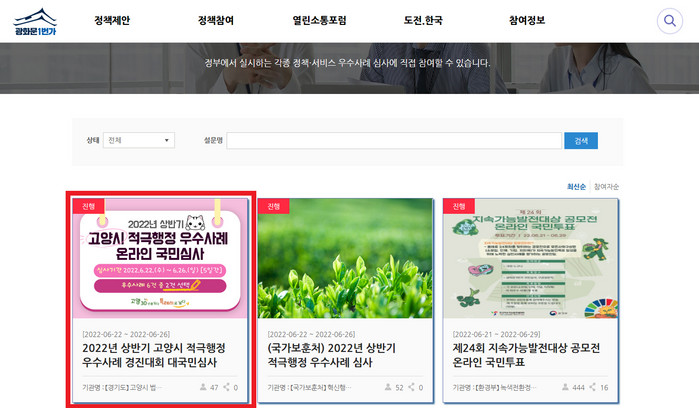Open the 참여정보 menu
This screenshot has width=699, height=408.
[526, 21]
